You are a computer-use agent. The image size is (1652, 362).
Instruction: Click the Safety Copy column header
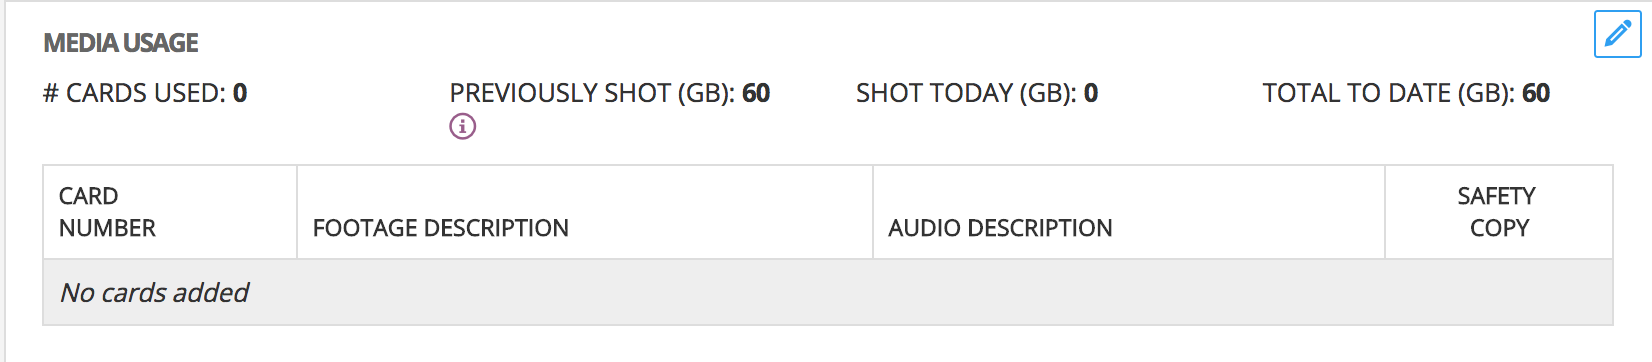pyautogui.click(x=1499, y=212)
